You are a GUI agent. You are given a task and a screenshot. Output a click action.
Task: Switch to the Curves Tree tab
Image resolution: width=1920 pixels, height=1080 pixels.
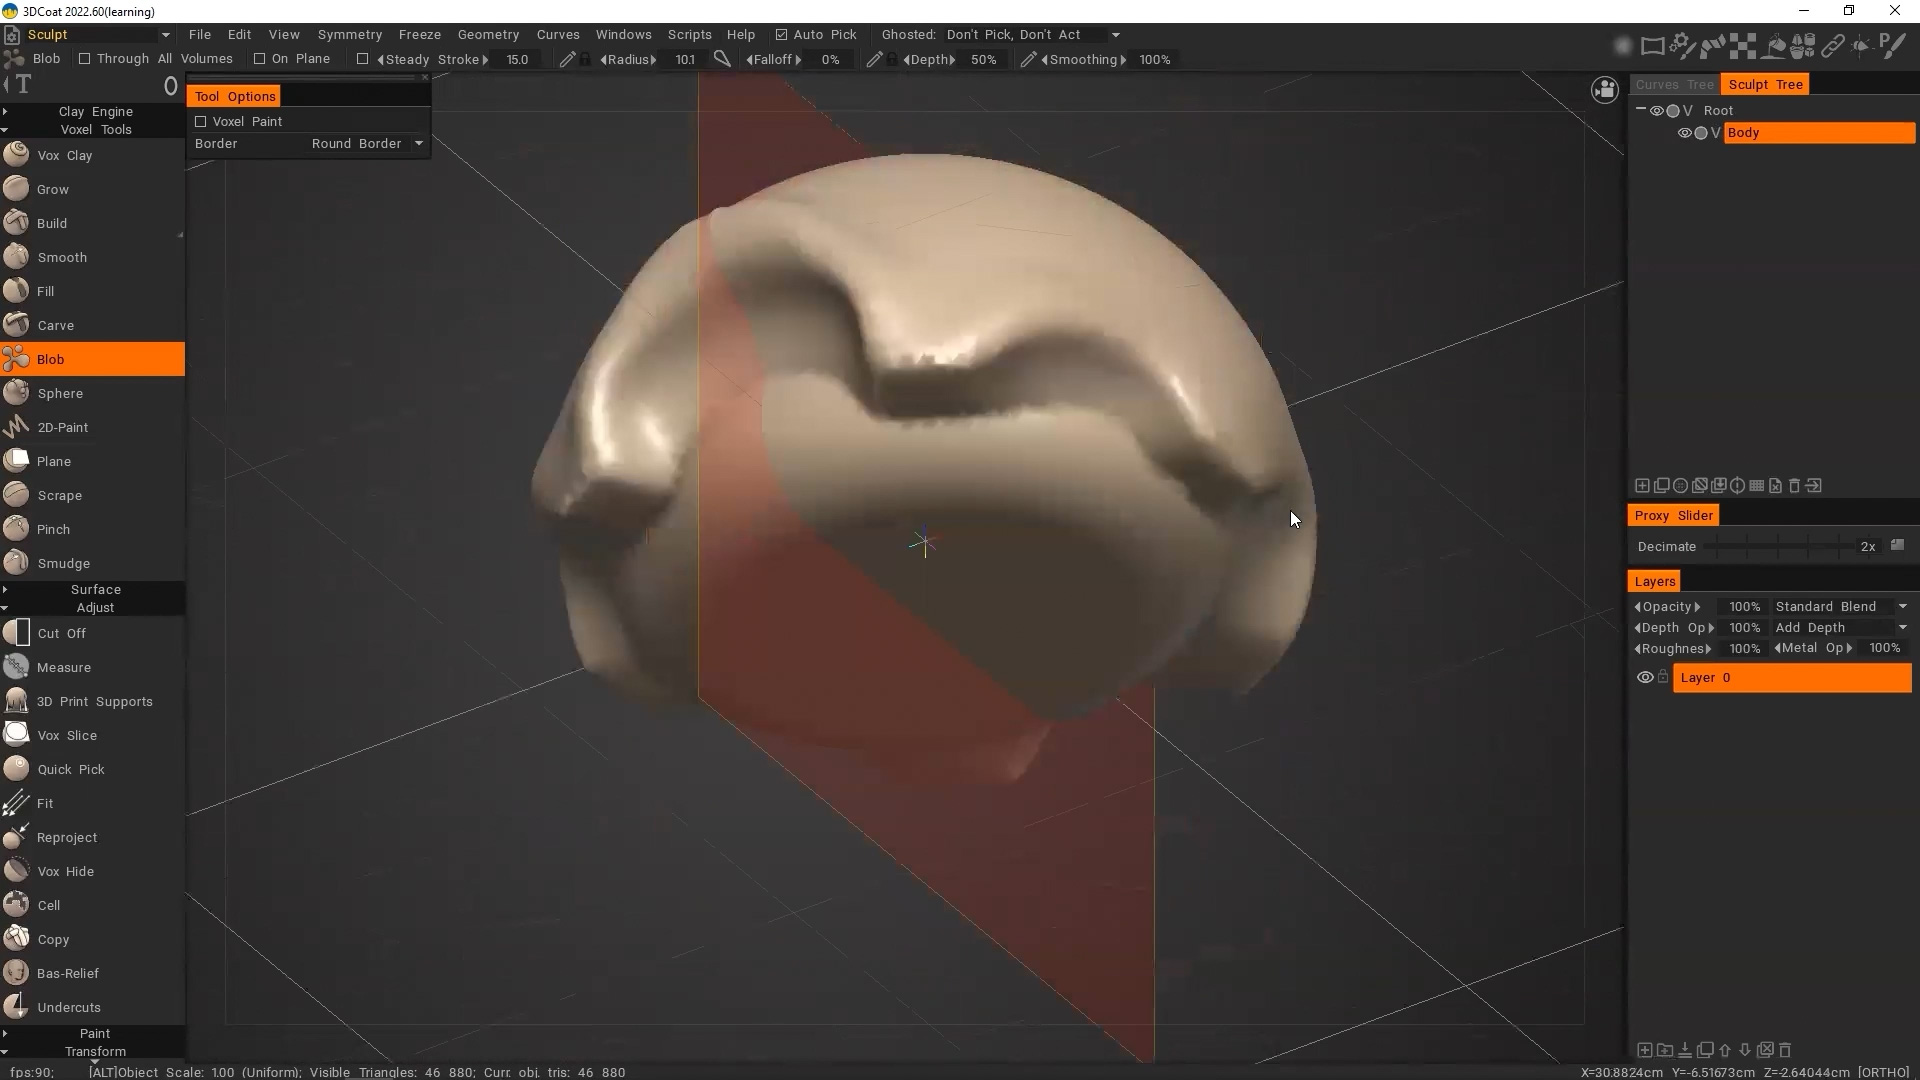tap(1674, 84)
